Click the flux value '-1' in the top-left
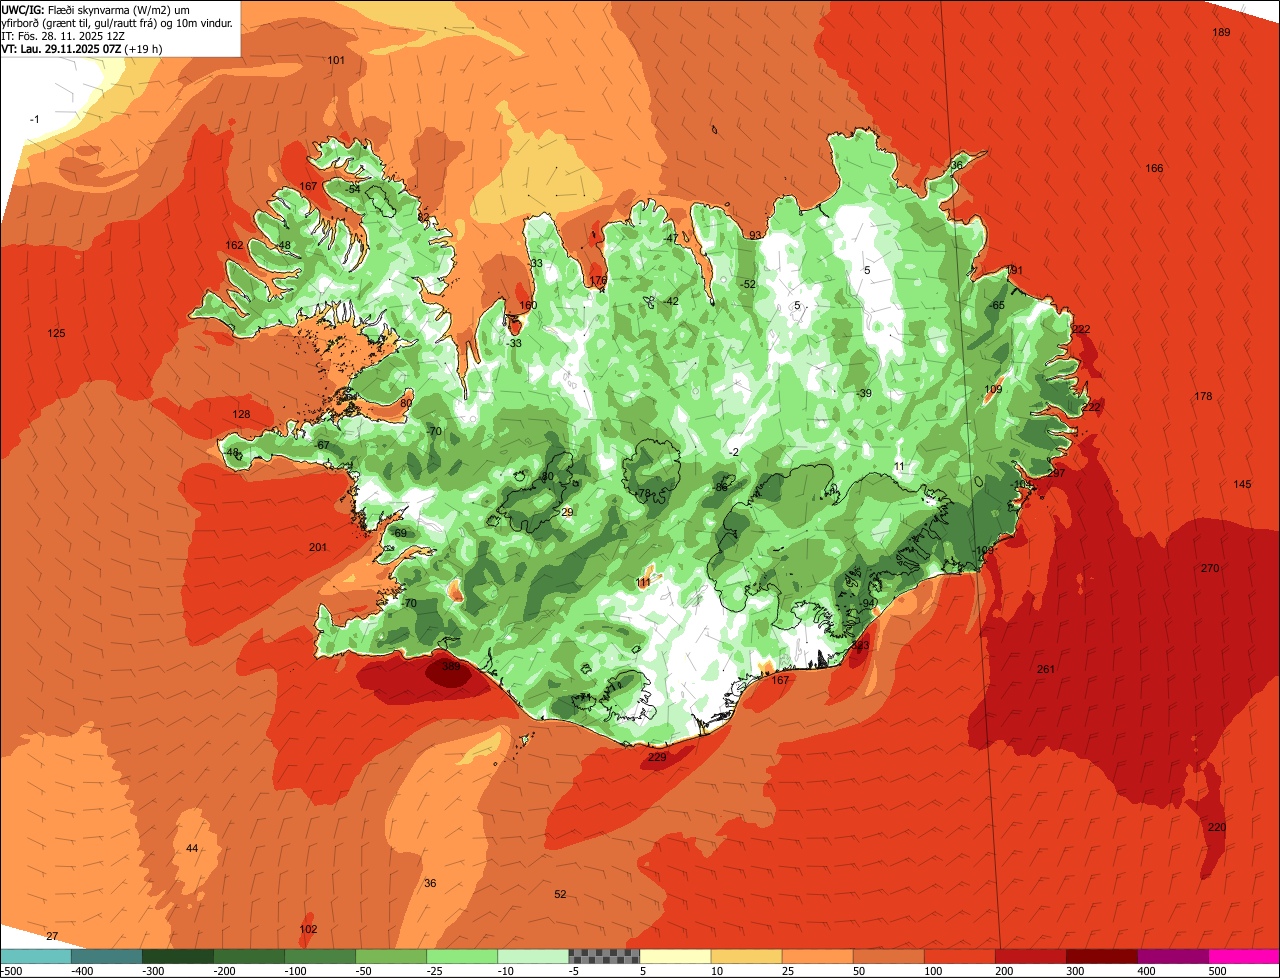This screenshot has height=978, width=1280. click(34, 120)
